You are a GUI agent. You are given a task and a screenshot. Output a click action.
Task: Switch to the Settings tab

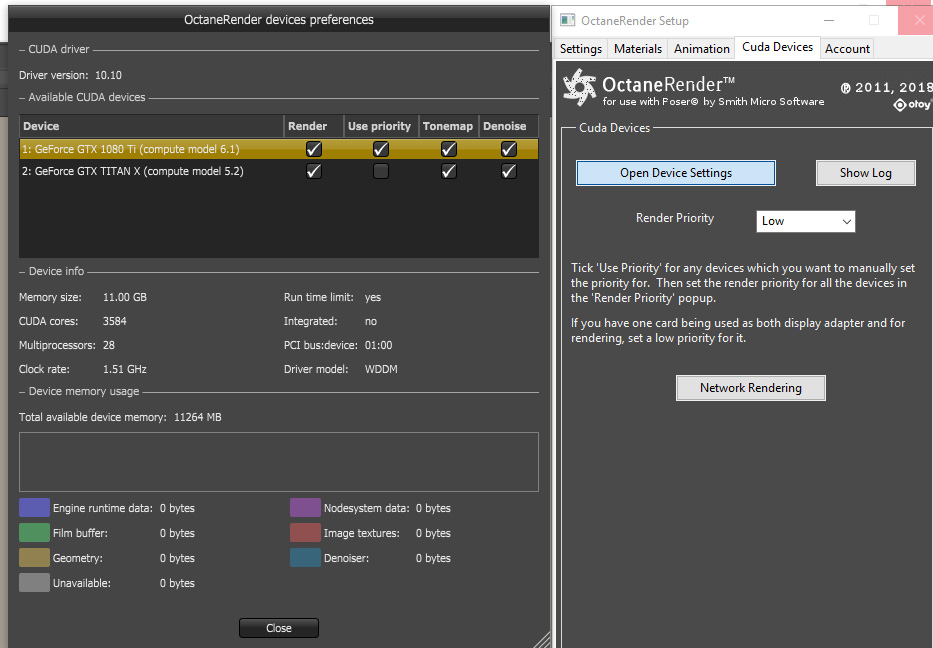[581, 49]
